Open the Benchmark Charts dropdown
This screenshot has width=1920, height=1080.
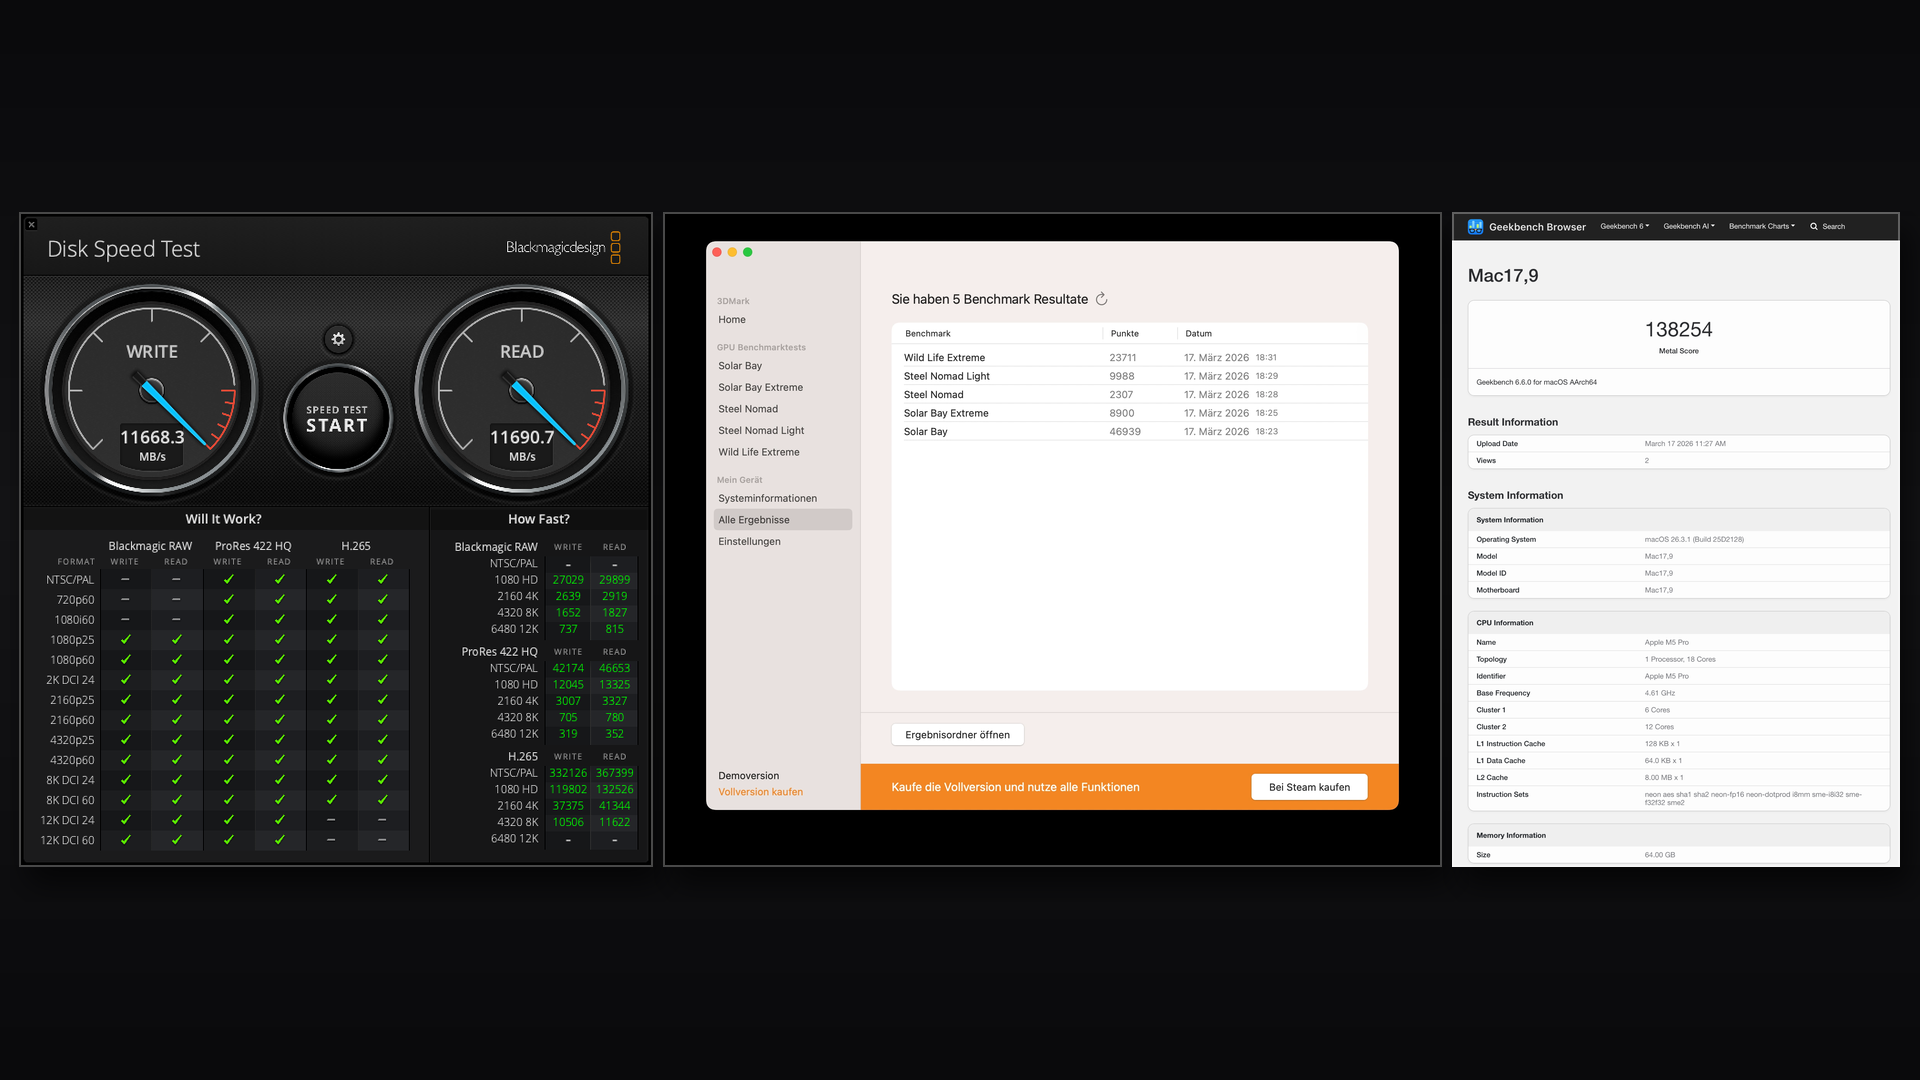tap(1761, 227)
